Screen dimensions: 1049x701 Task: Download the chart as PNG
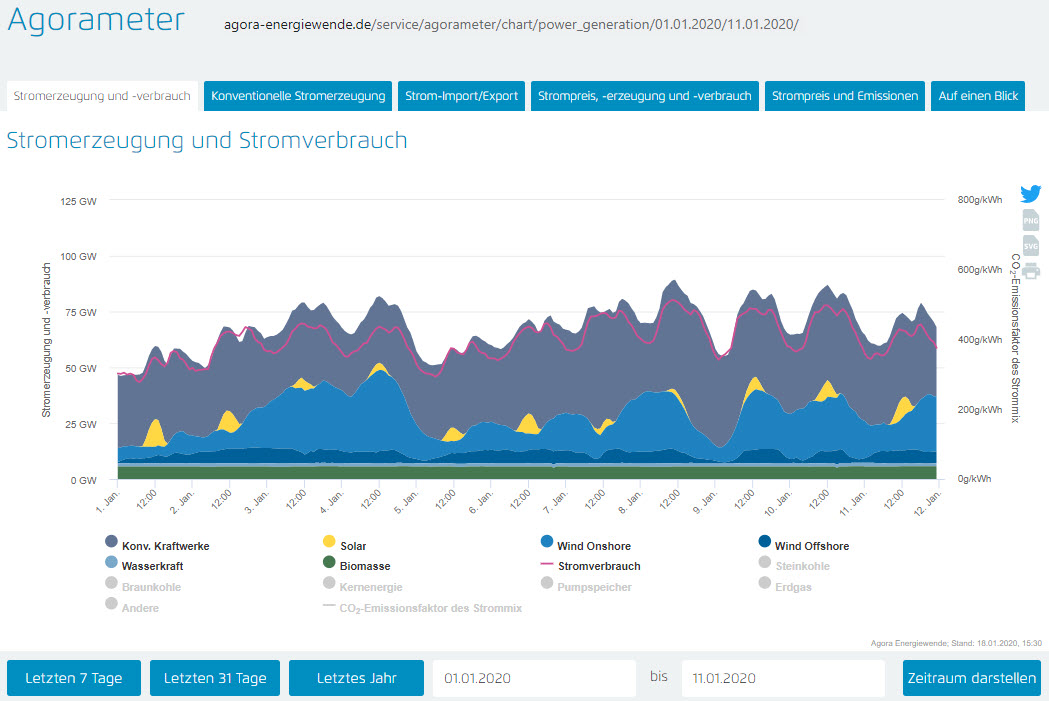[1030, 220]
